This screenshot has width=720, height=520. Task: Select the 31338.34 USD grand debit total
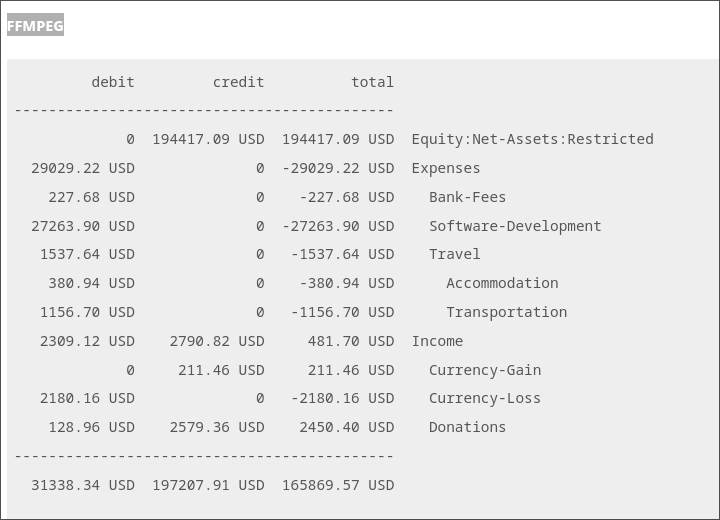pos(83,485)
